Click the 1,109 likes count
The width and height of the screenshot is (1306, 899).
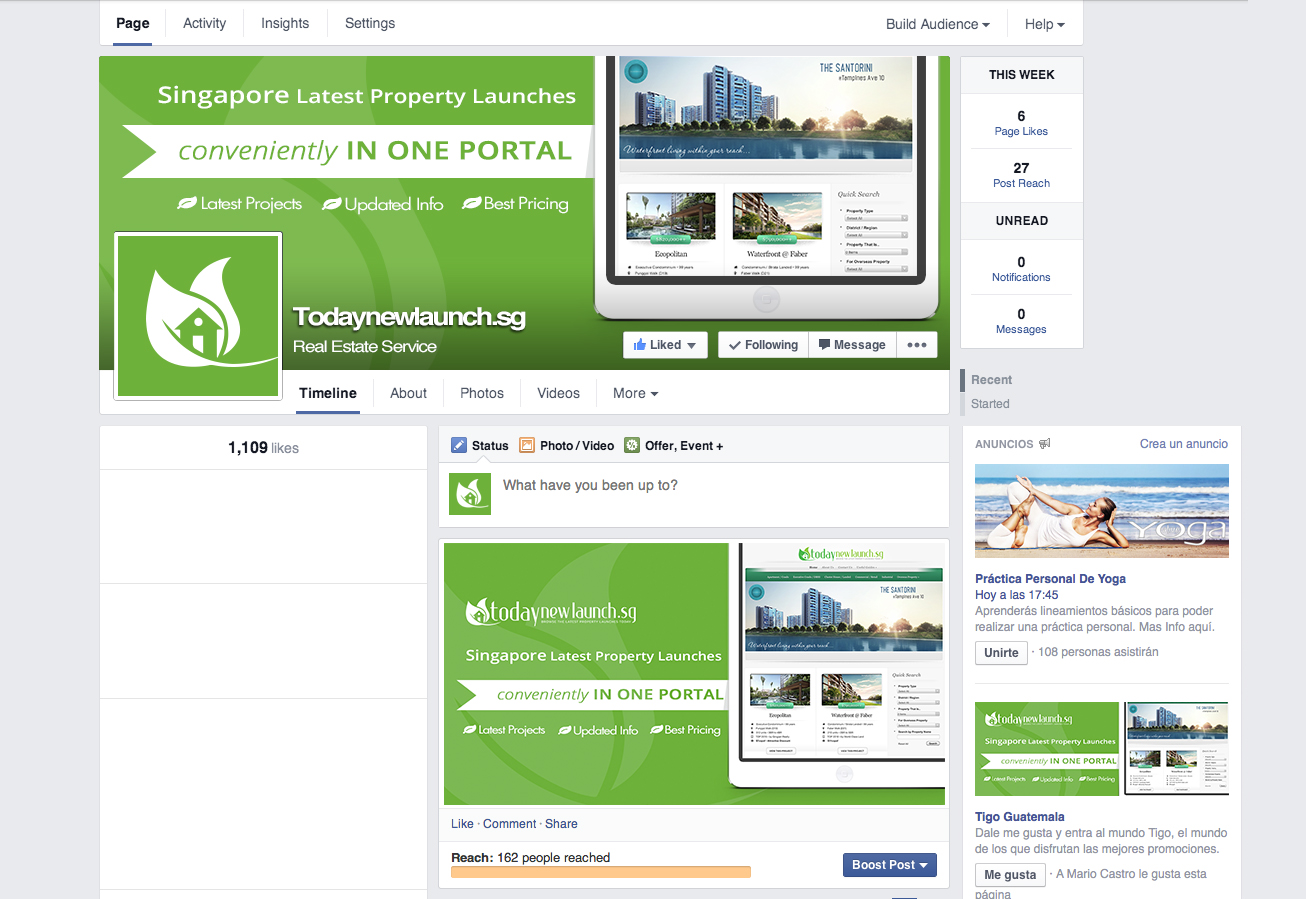[x=263, y=448]
